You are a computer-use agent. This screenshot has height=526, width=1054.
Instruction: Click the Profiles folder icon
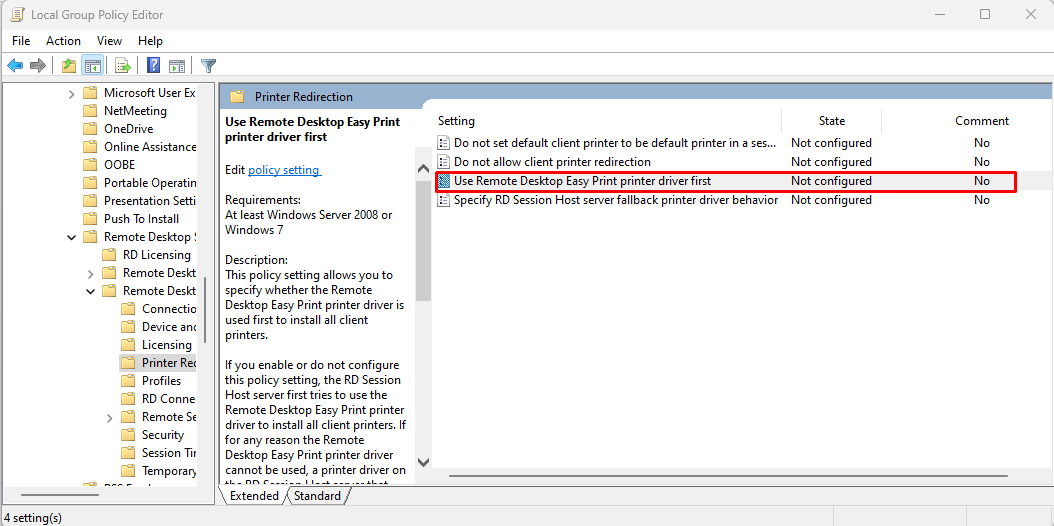tap(128, 381)
